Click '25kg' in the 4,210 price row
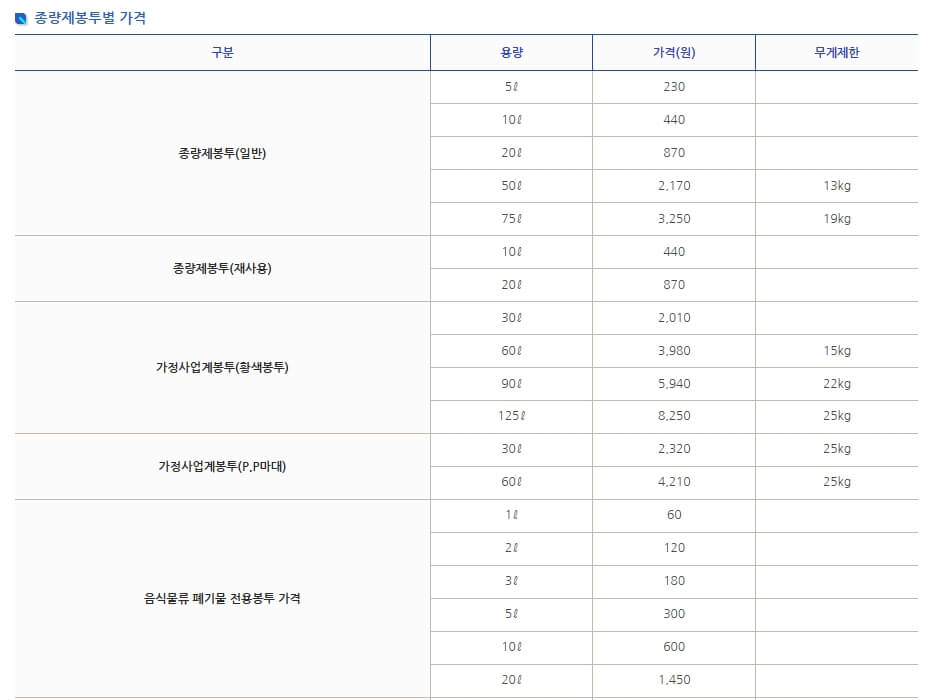 coord(837,481)
